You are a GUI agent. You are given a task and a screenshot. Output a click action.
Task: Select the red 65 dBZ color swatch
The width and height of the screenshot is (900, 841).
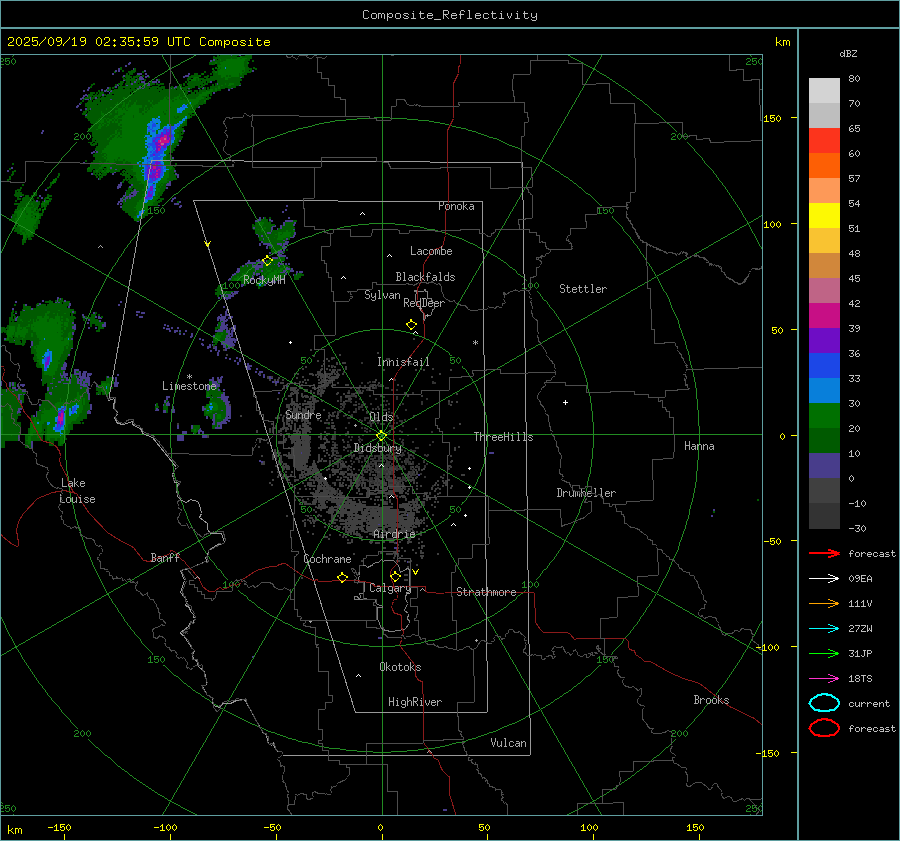(x=824, y=140)
